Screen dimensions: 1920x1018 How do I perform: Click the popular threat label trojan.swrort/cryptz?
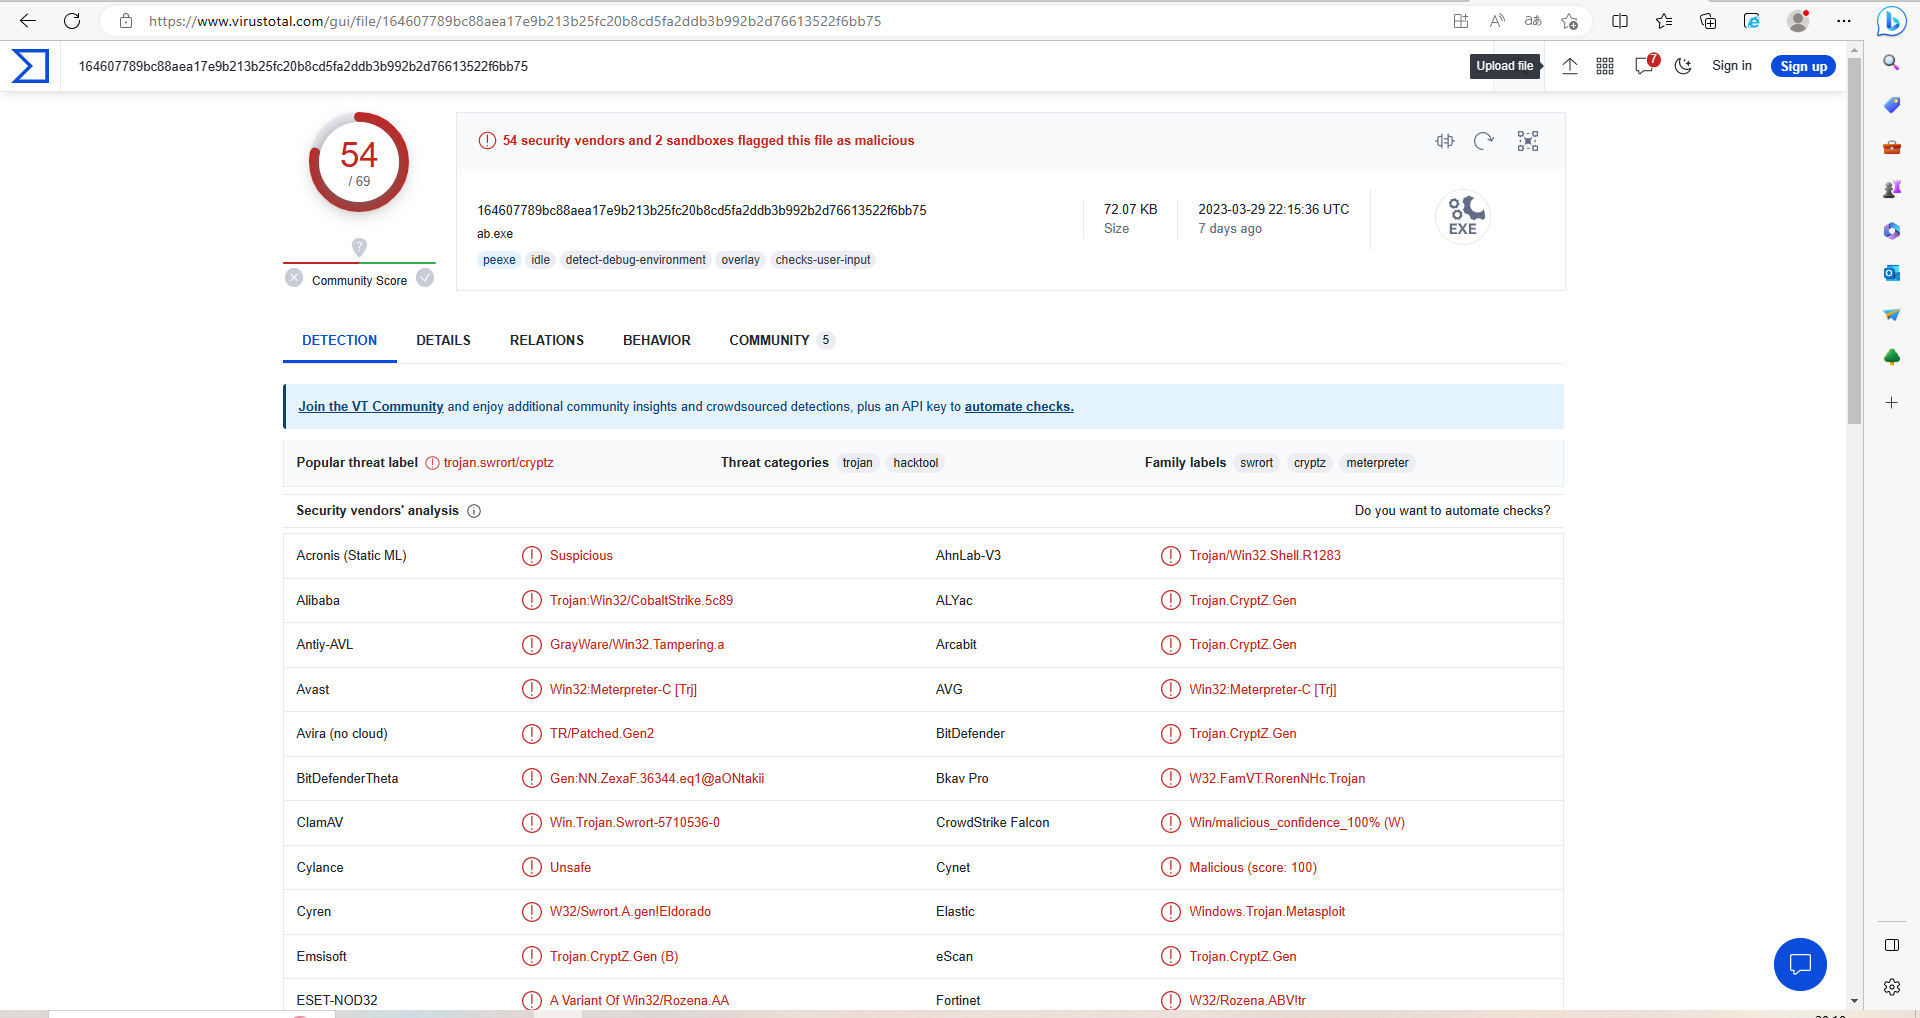[498, 463]
